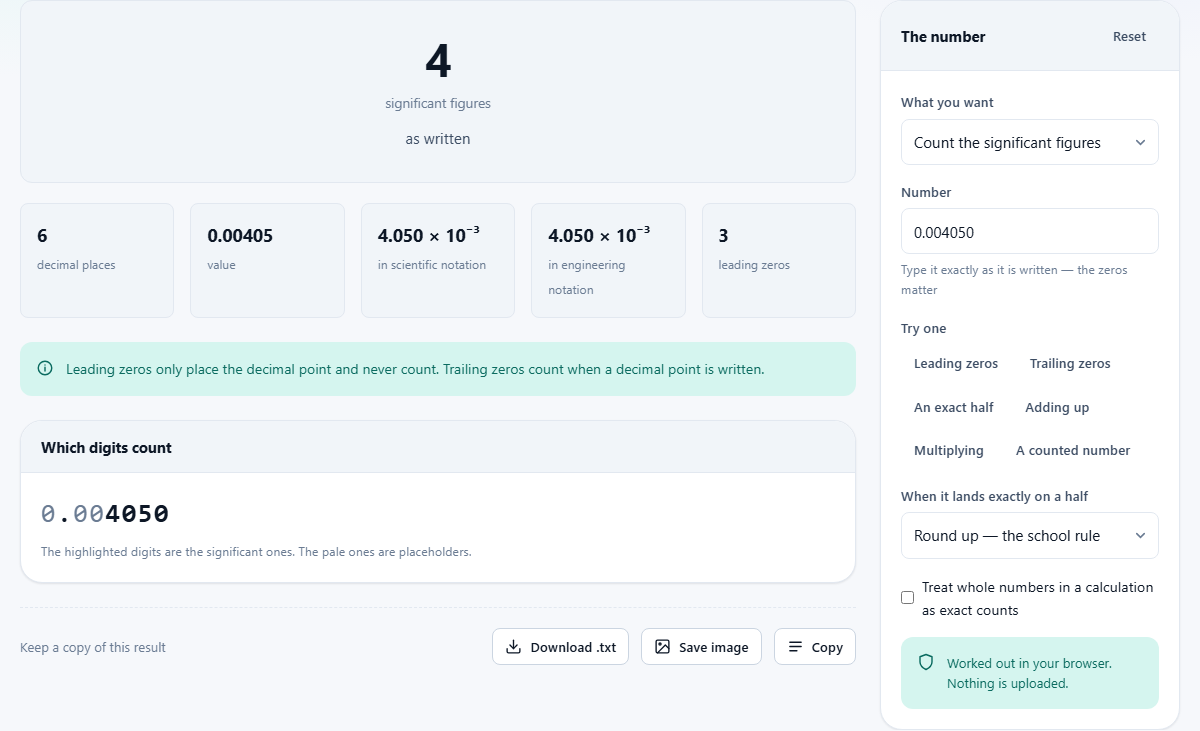Click the highlighted digits 0.004050 display

click(105, 514)
